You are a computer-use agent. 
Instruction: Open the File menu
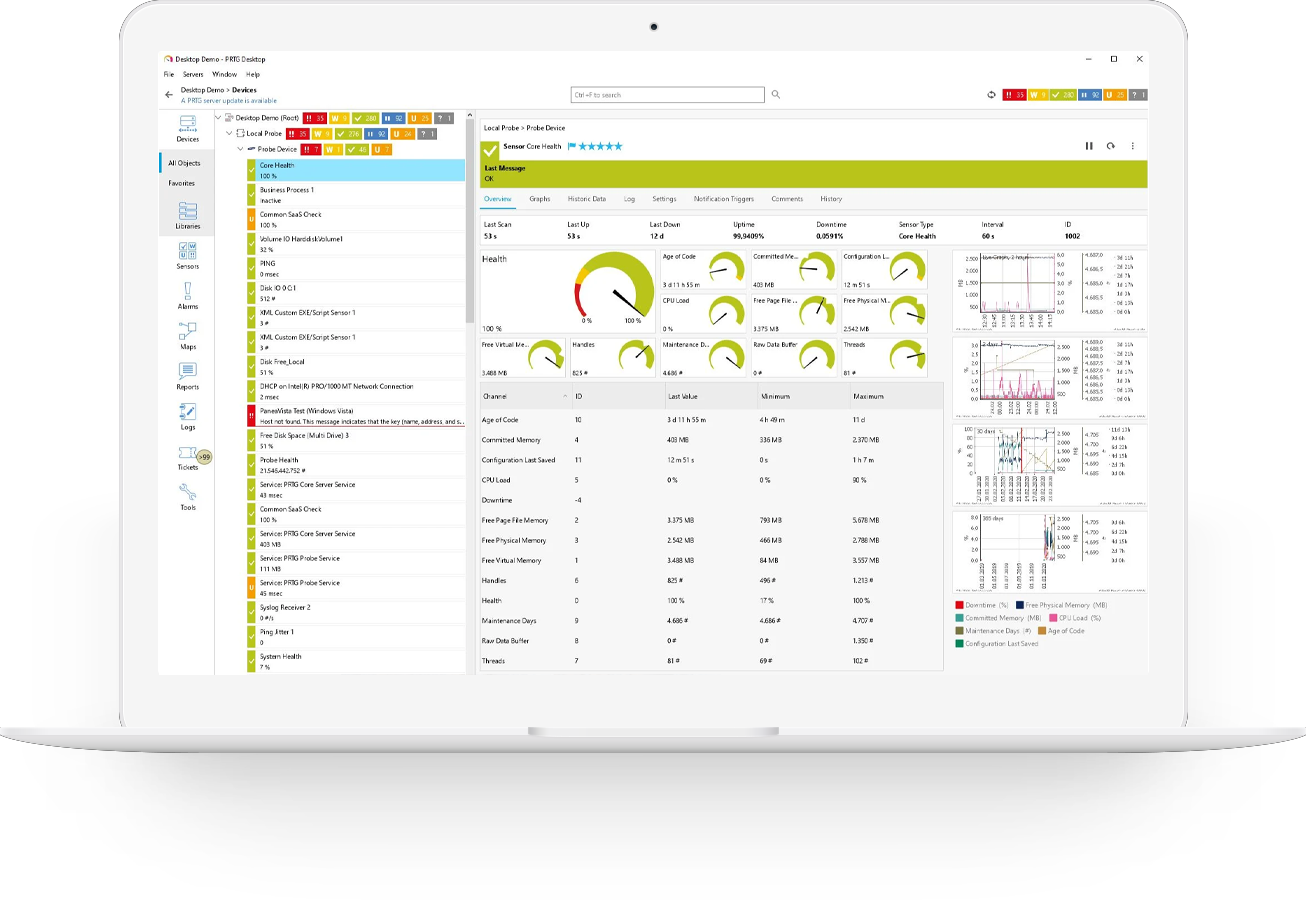tap(169, 74)
